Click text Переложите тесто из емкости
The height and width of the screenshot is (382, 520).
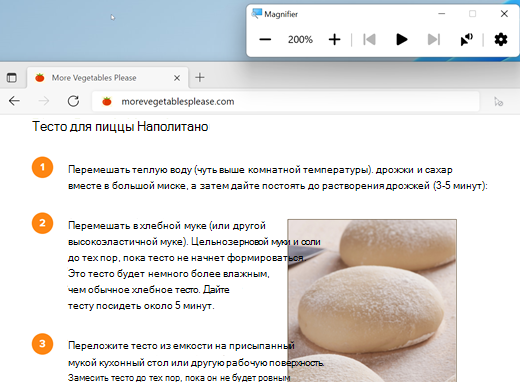pos(182,346)
